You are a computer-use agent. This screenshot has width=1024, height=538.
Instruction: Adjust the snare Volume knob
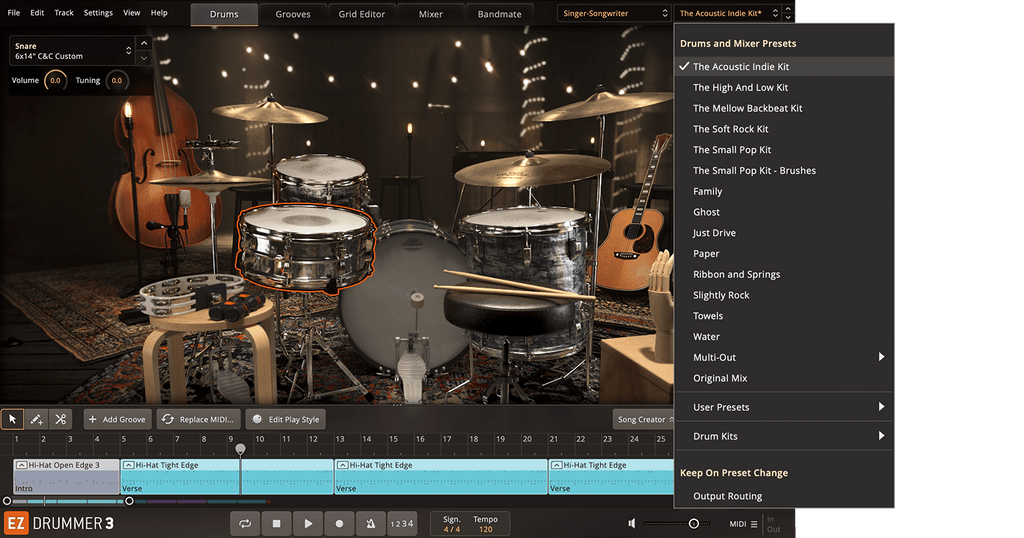(56, 80)
